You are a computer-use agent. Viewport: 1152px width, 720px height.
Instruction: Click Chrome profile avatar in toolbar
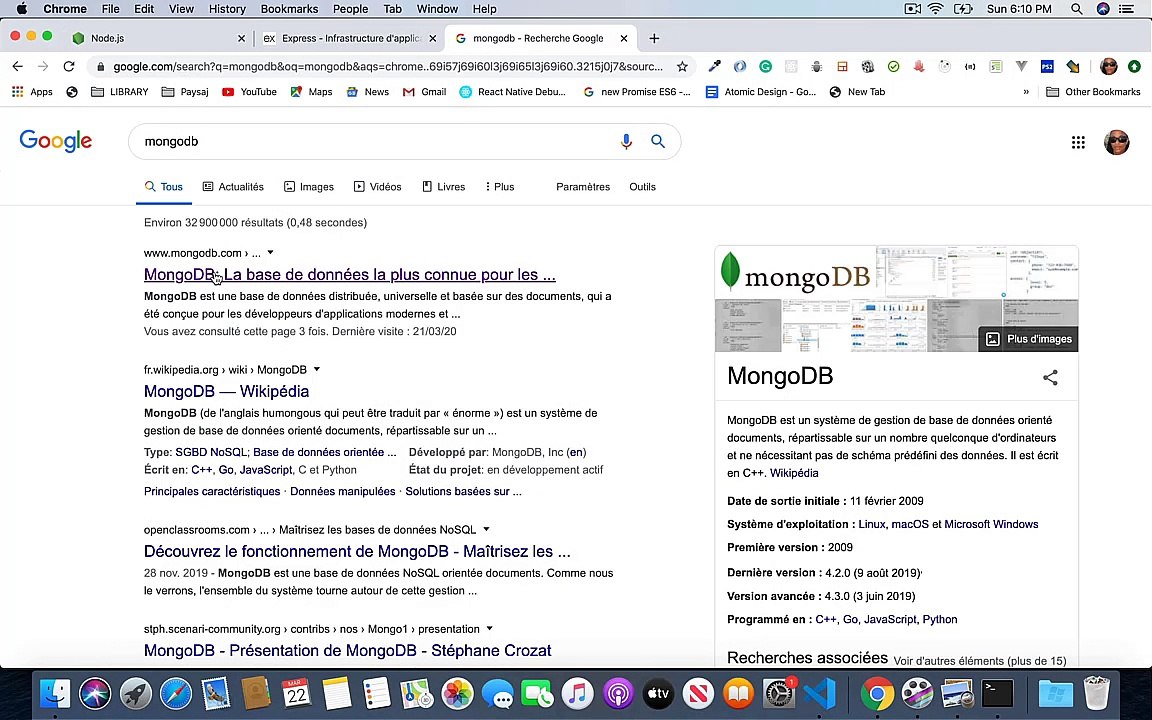tap(1109, 67)
